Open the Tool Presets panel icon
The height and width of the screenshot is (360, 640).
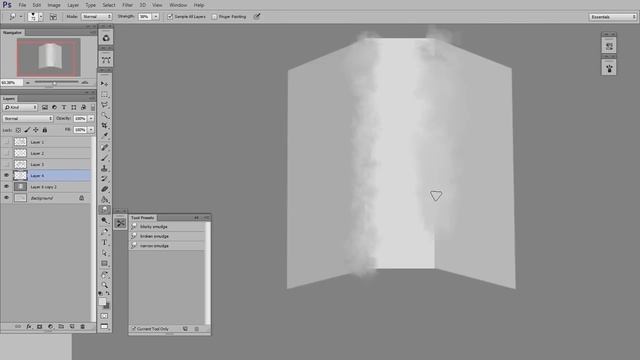pyautogui.click(x=120, y=223)
